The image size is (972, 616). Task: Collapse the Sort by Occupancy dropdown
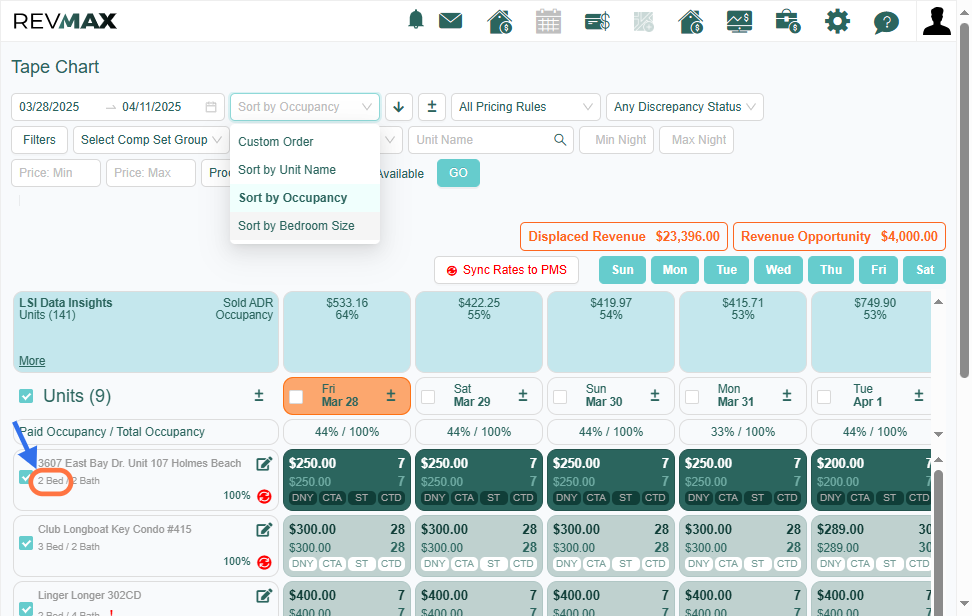coord(304,107)
